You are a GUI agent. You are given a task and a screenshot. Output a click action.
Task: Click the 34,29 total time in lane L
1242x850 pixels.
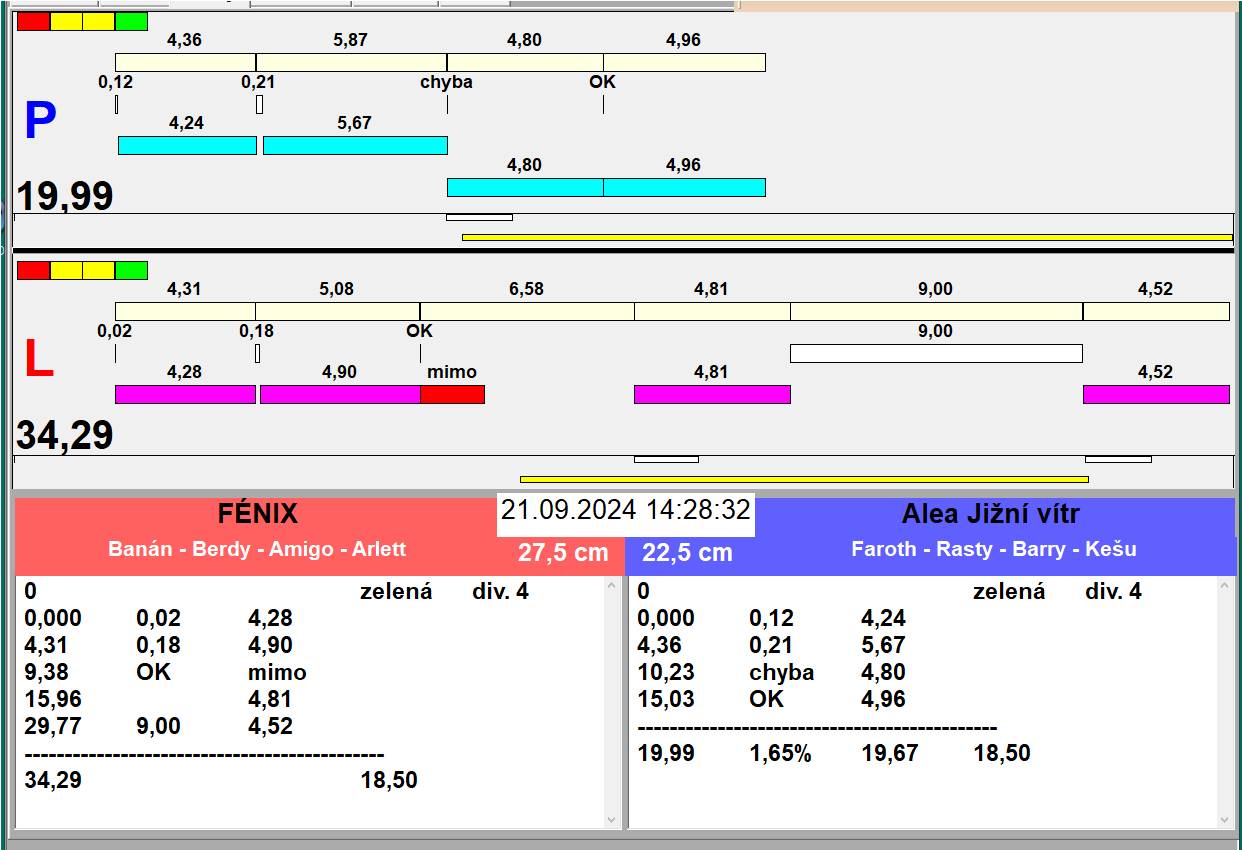click(65, 436)
